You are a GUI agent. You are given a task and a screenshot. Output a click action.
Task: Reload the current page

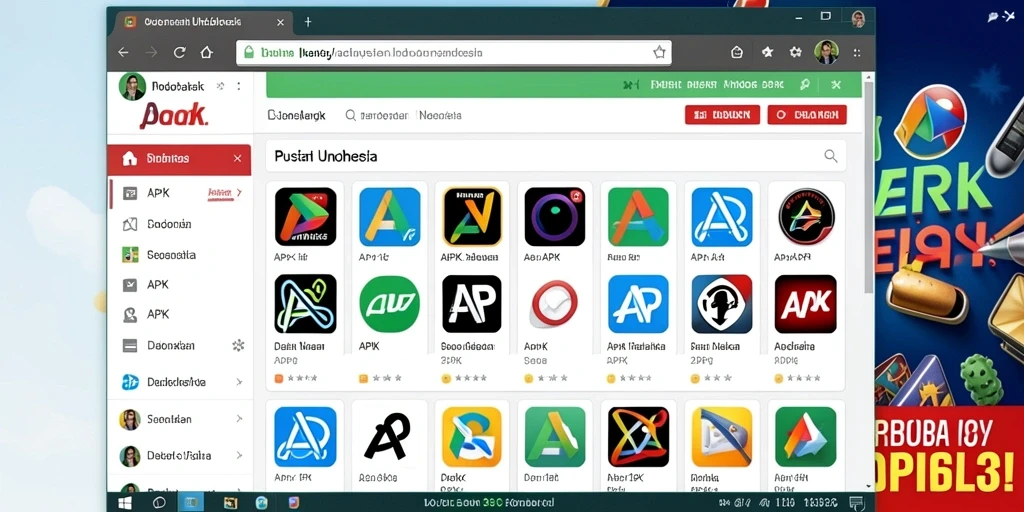pyautogui.click(x=180, y=52)
